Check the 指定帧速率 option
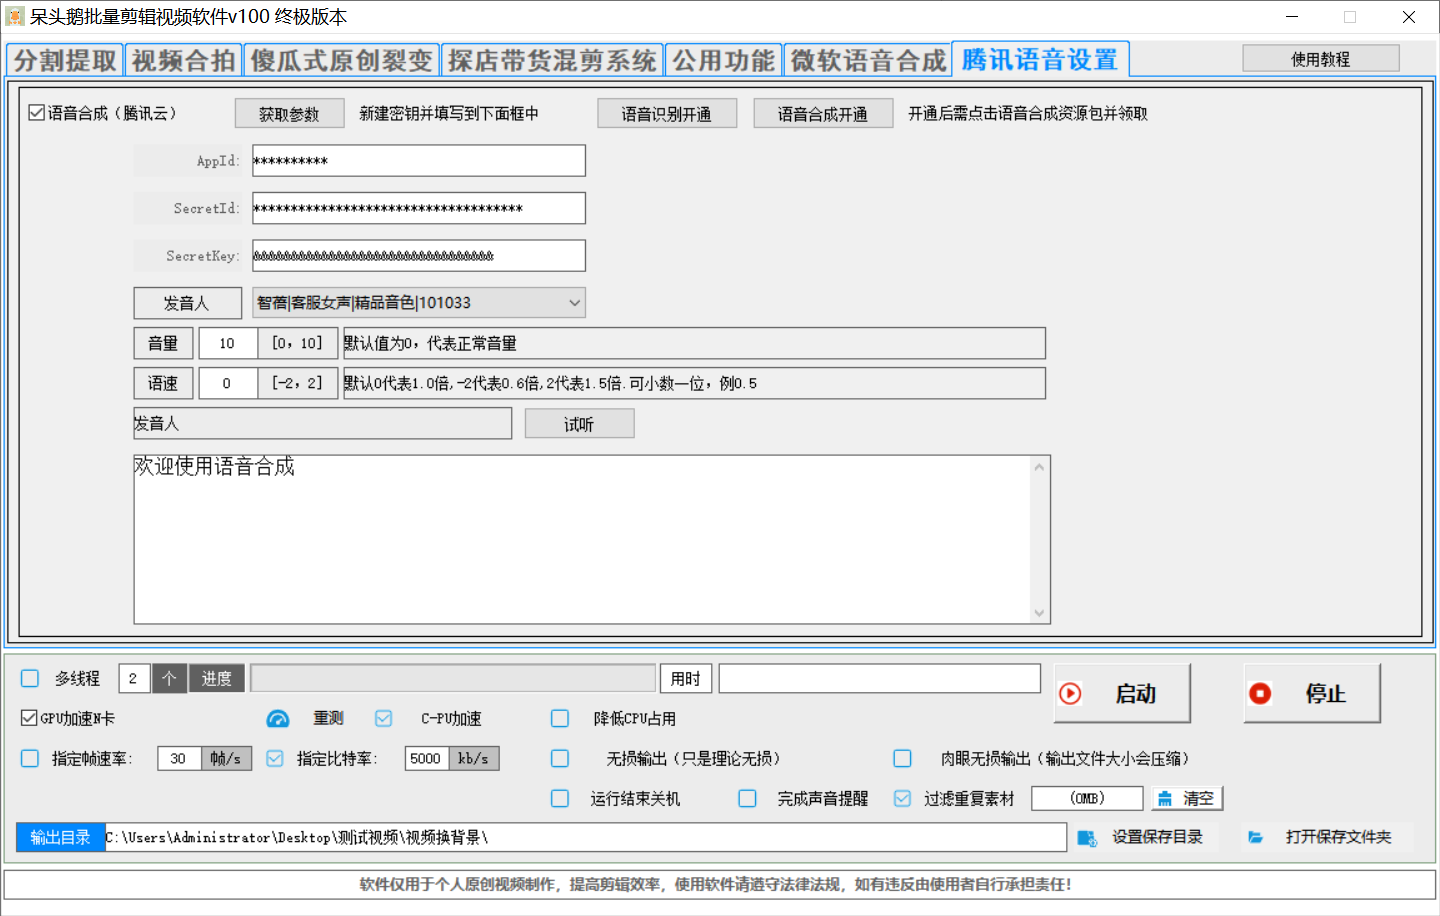This screenshot has width=1440, height=916. pyautogui.click(x=30, y=758)
